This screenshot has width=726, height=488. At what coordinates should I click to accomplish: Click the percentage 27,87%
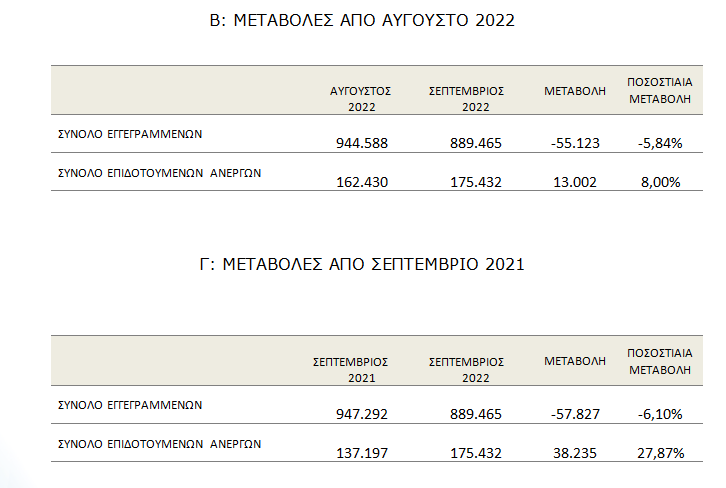661,453
